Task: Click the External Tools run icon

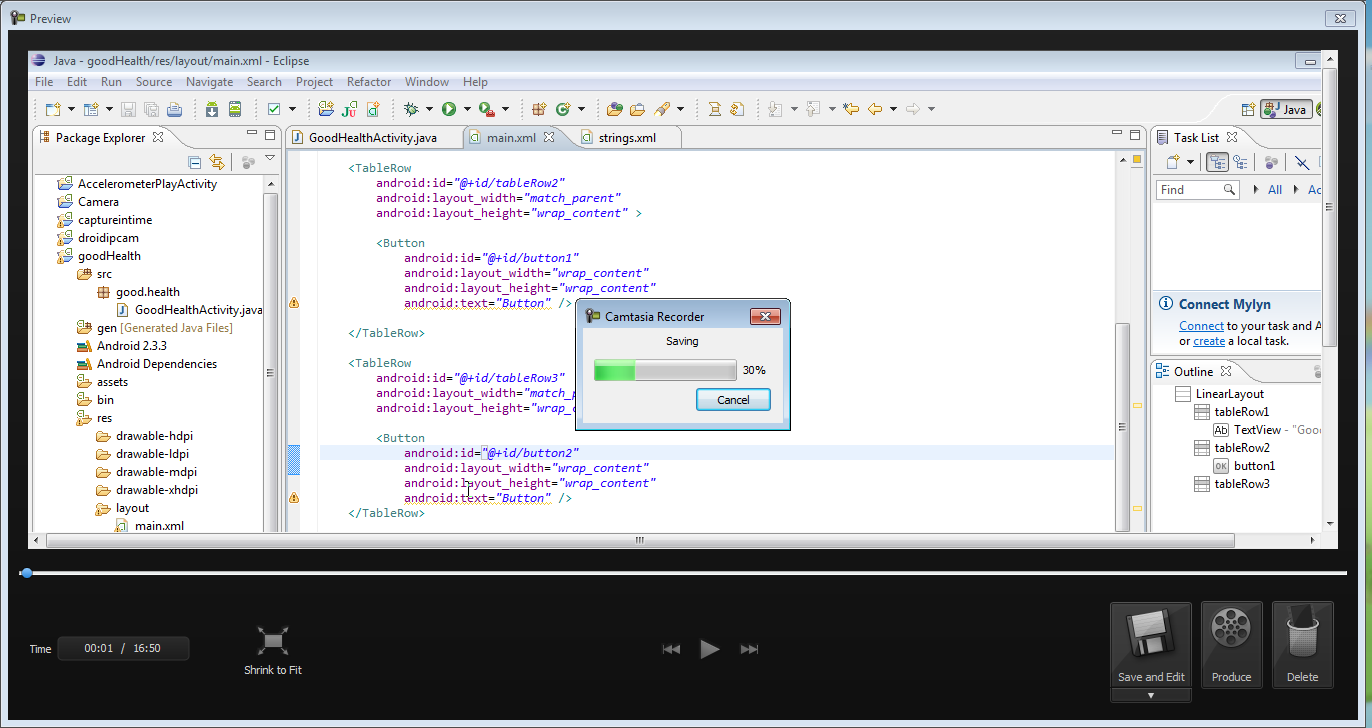Action: 486,109
